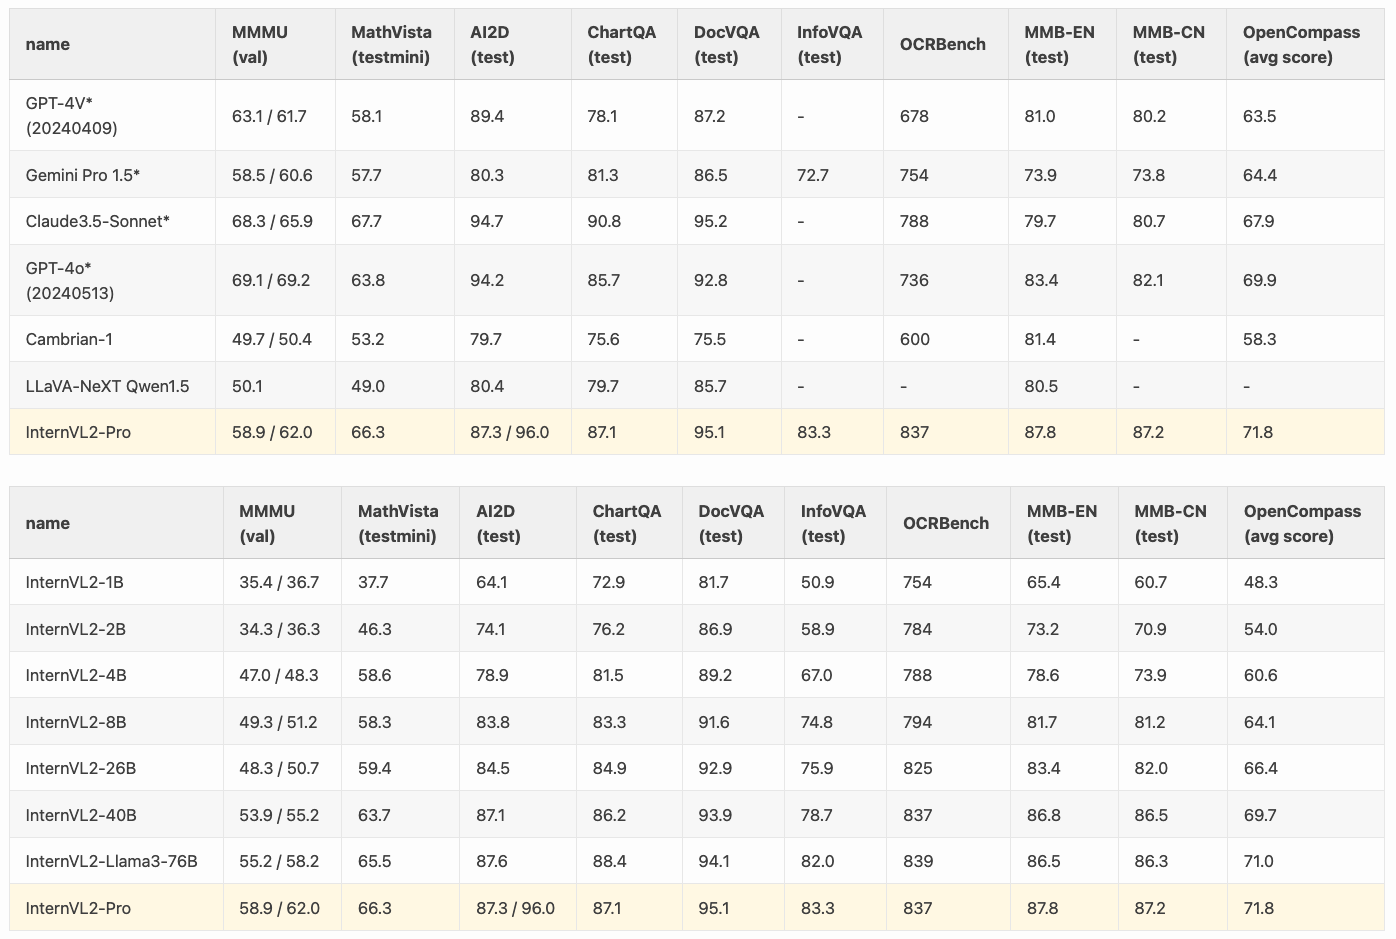
Task: Click the InternVL2-Llama3-76B model name
Action: tap(111, 861)
